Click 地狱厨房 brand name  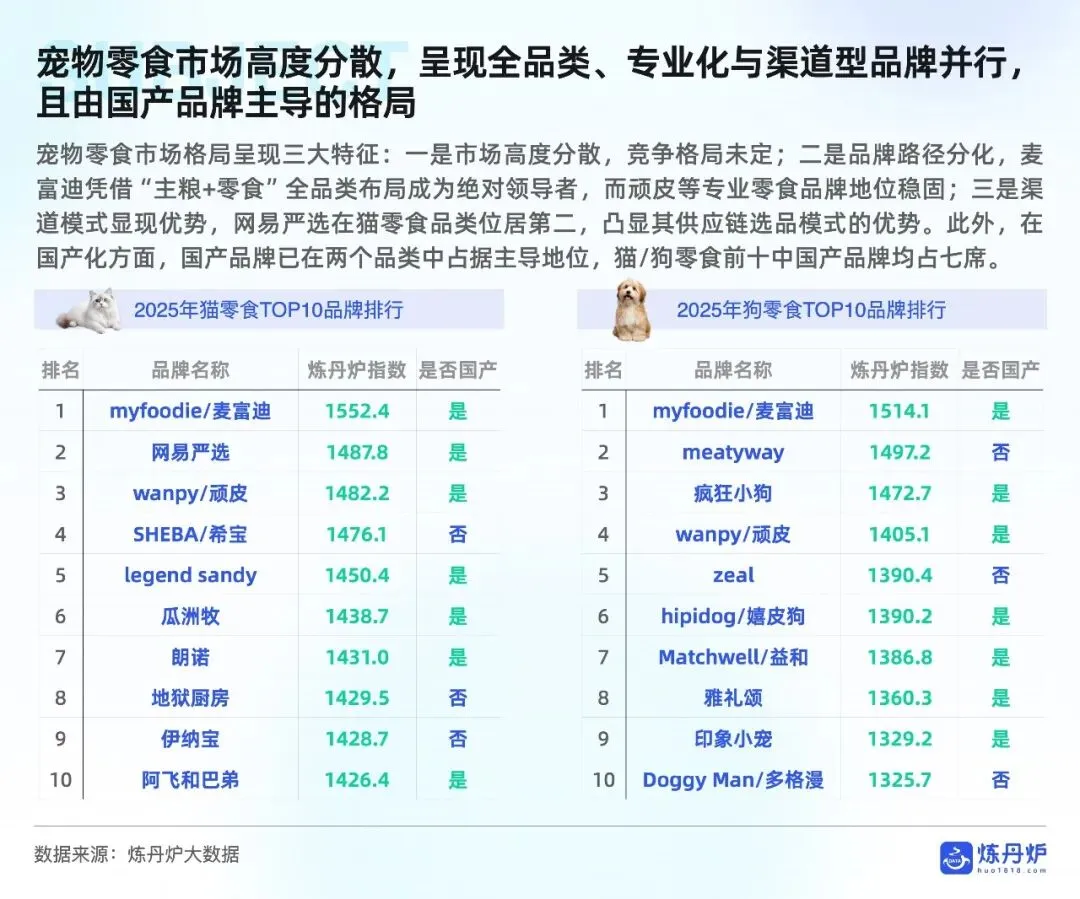click(190, 699)
